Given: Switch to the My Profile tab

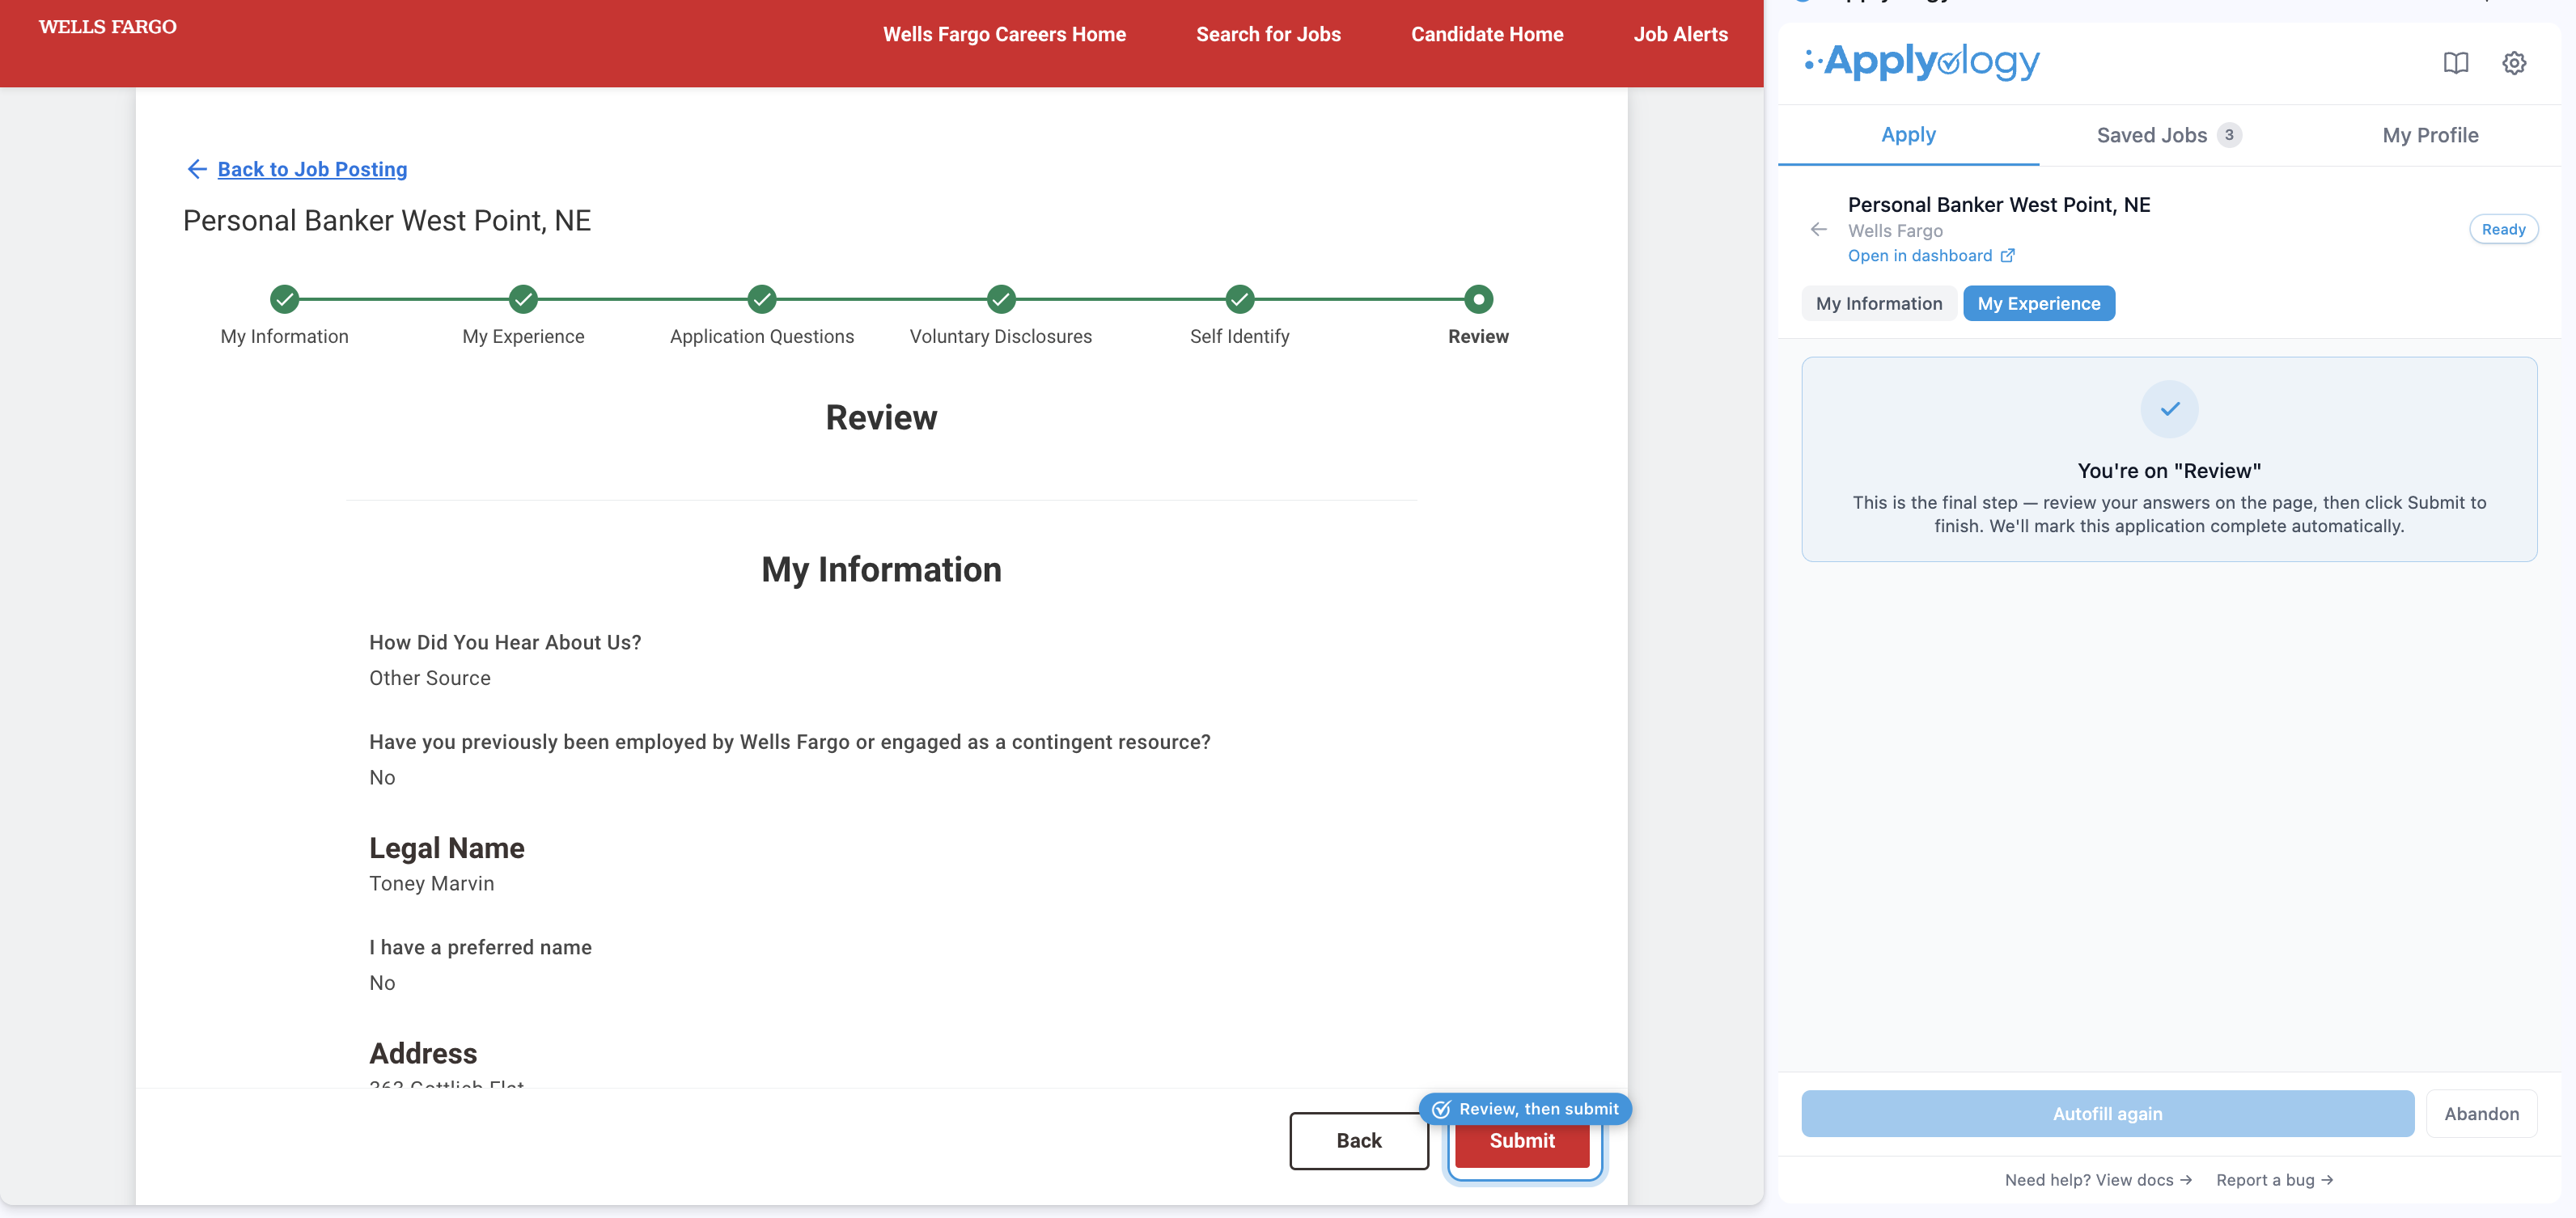Looking at the screenshot, I should [x=2430, y=135].
